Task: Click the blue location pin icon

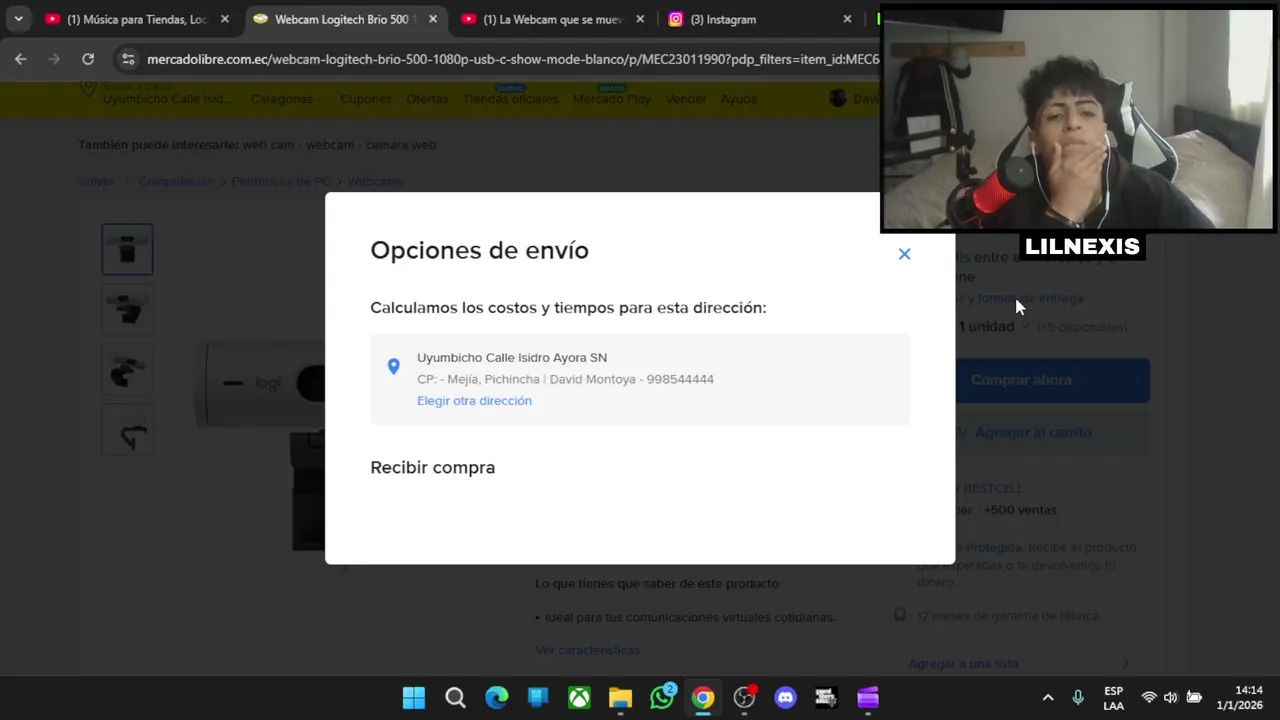Action: [393, 367]
